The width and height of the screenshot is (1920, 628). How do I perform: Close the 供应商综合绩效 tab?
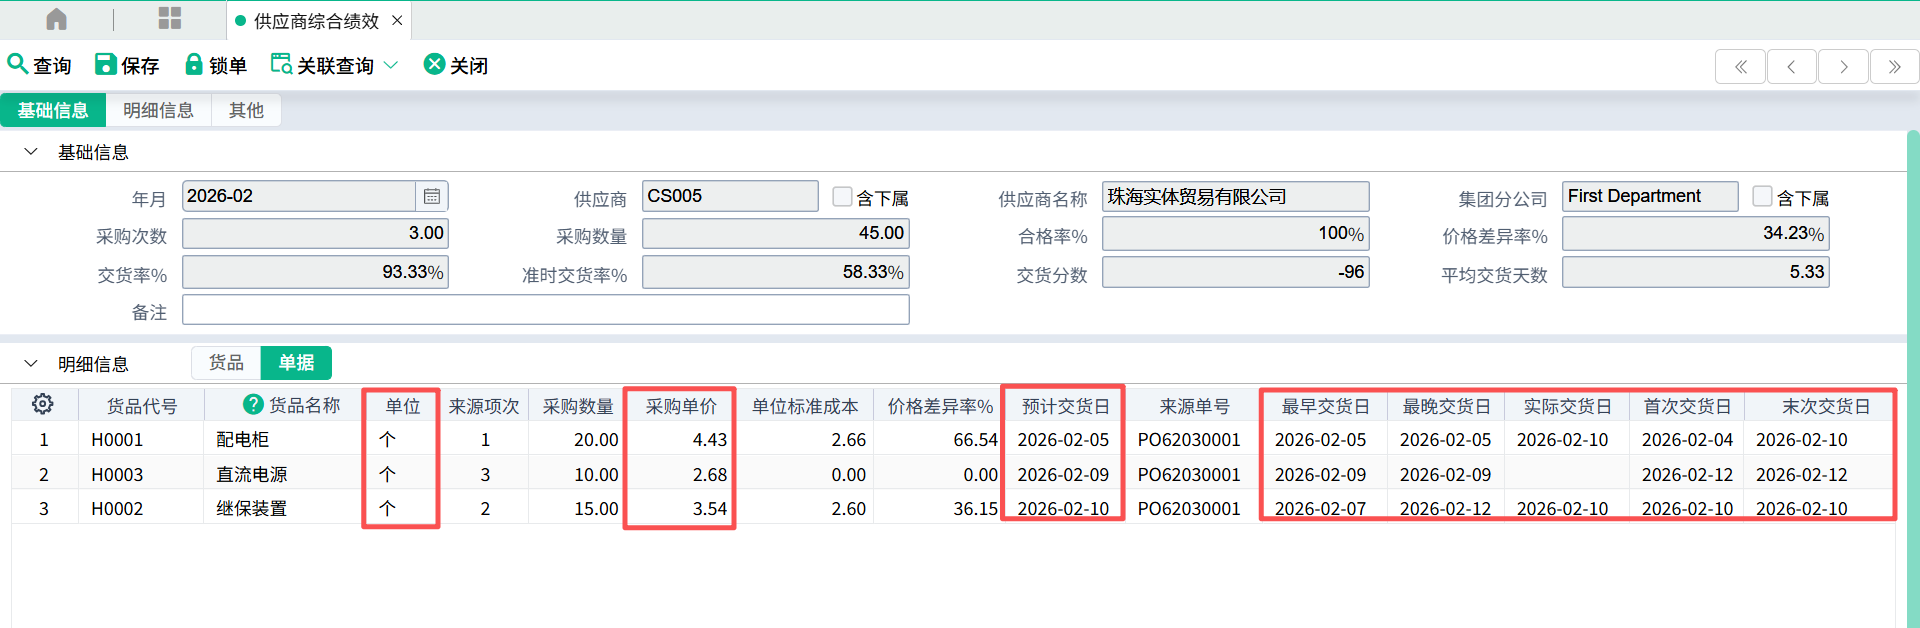coord(397,20)
